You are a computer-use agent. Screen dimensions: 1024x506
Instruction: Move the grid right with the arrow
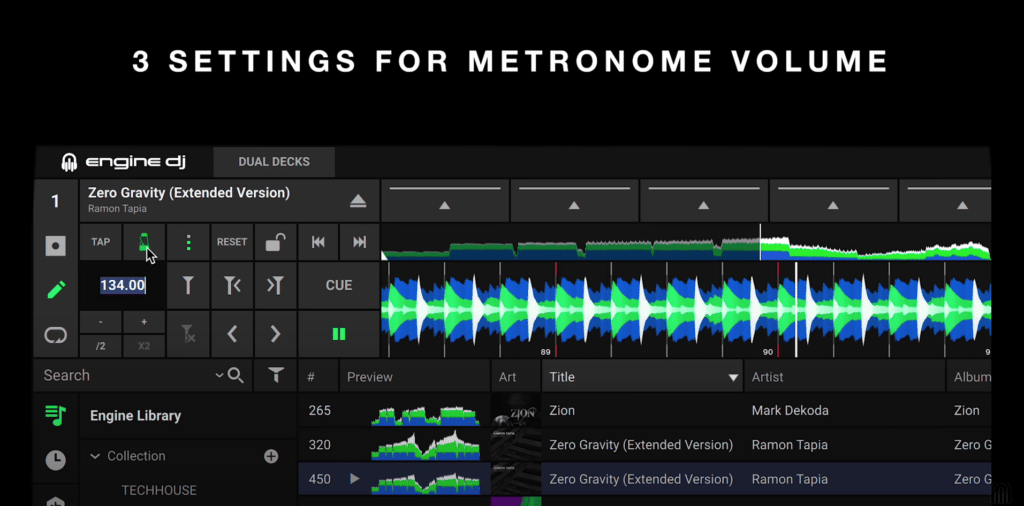(x=276, y=334)
